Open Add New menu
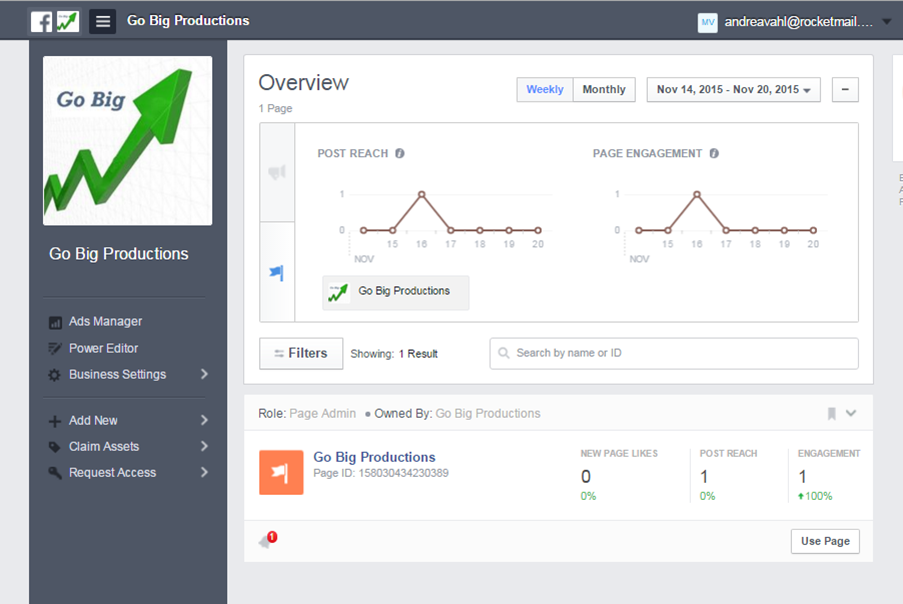 93,420
